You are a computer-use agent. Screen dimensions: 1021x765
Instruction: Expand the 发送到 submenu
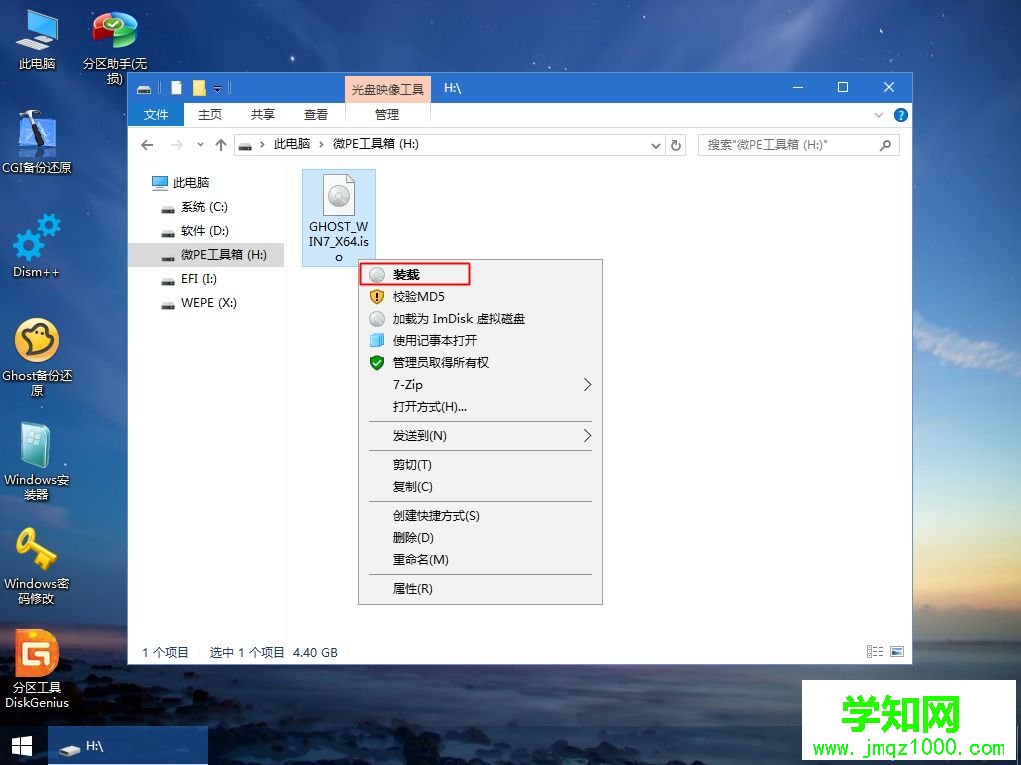point(480,436)
